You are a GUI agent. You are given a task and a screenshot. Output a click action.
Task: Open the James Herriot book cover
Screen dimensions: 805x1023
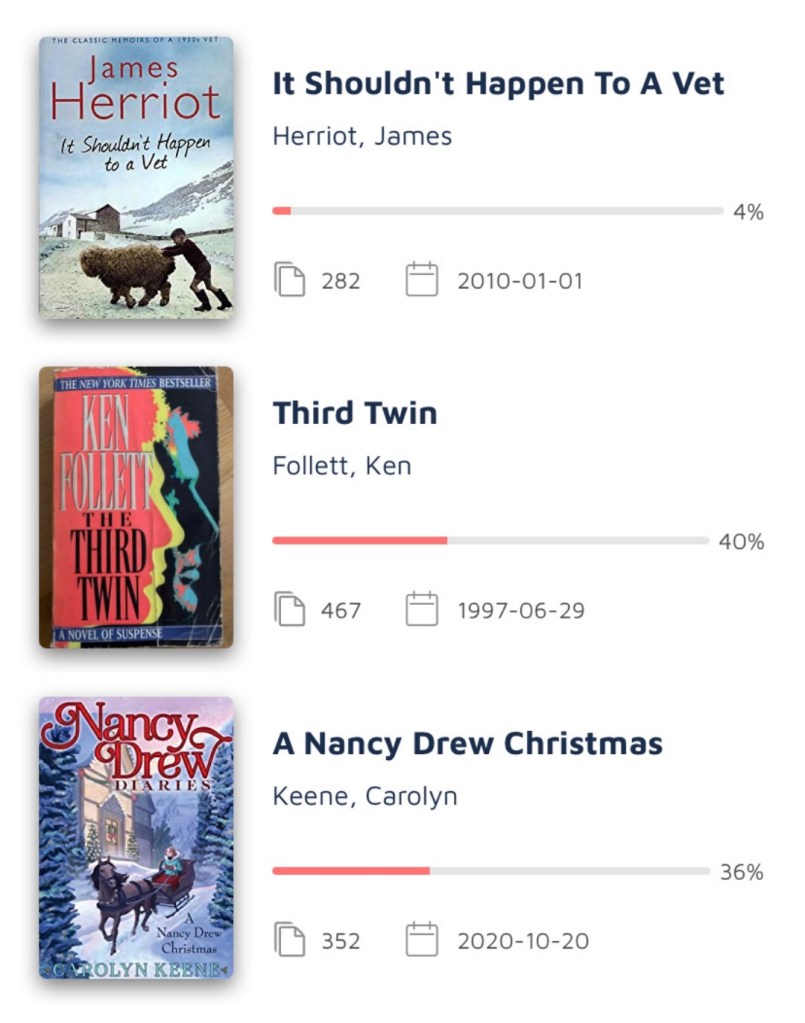point(136,178)
